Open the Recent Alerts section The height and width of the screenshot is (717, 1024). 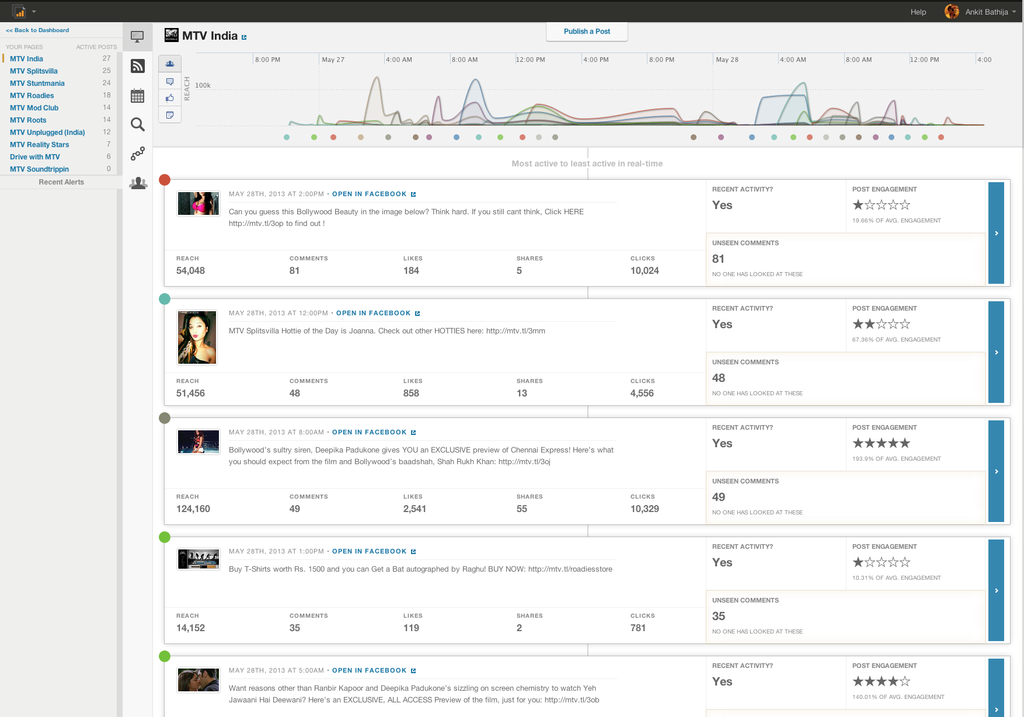61,182
